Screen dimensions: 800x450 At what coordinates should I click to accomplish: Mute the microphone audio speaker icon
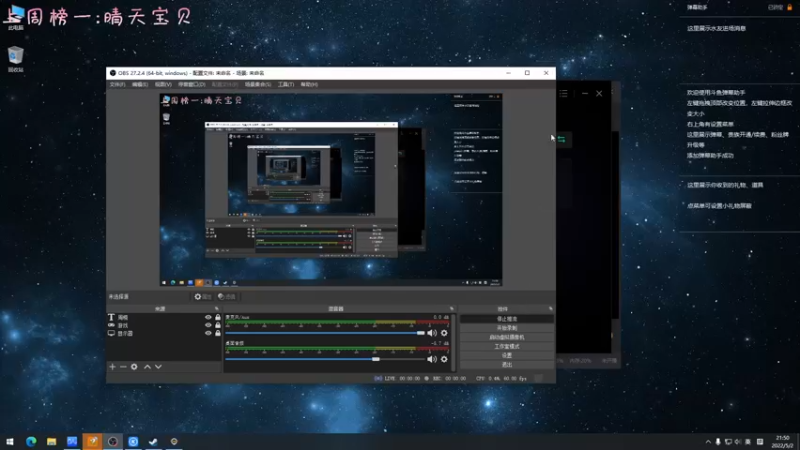point(432,333)
